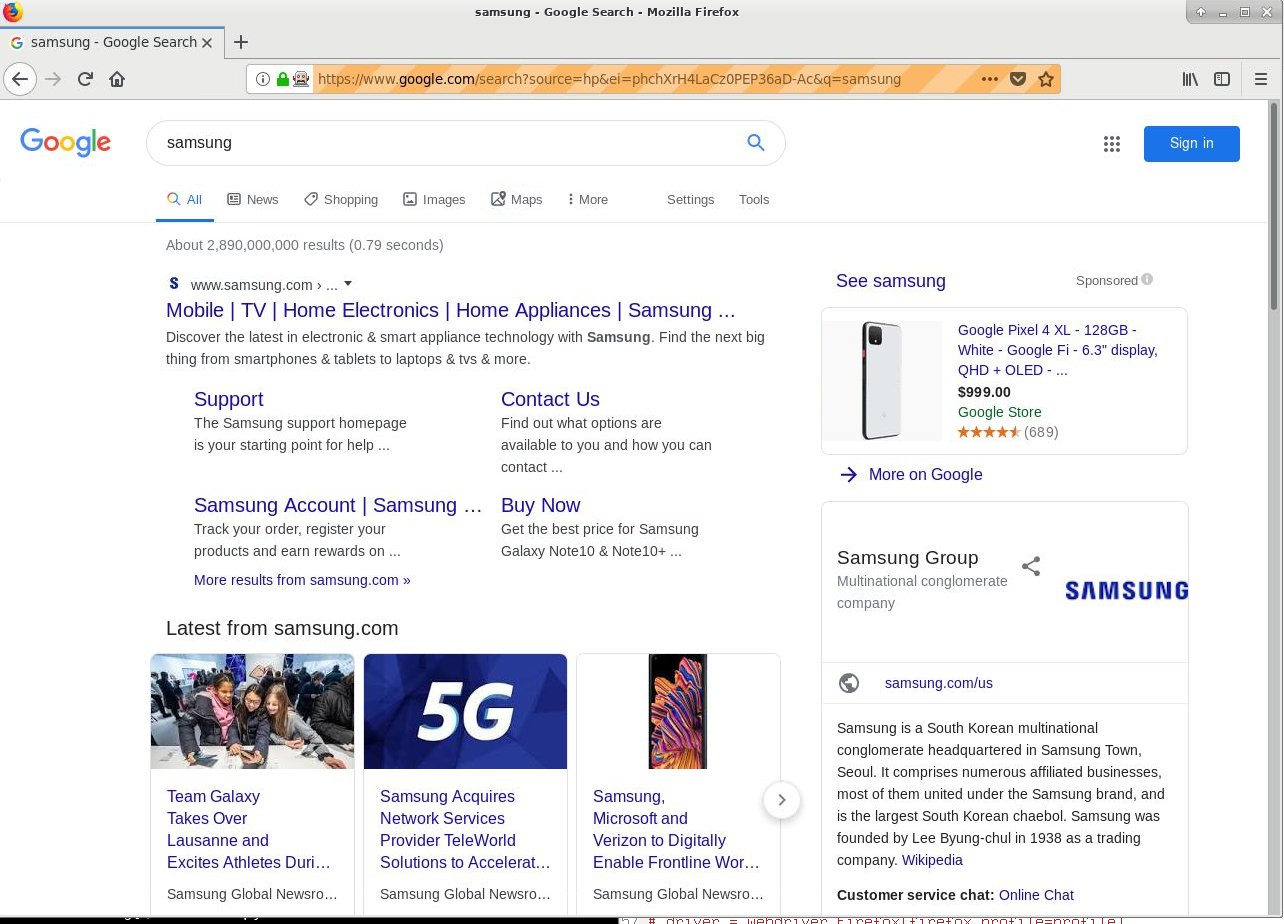1284x924 pixels.
Task: Switch to the Shopping tab
Action: pos(341,200)
